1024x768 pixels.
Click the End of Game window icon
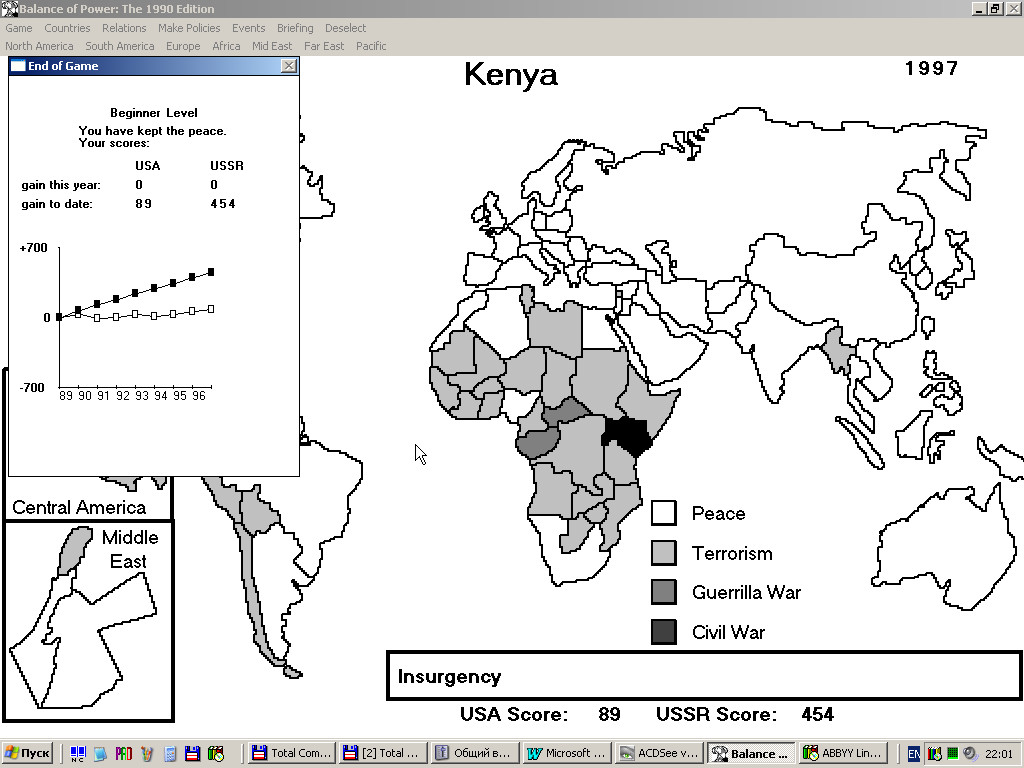pos(18,66)
